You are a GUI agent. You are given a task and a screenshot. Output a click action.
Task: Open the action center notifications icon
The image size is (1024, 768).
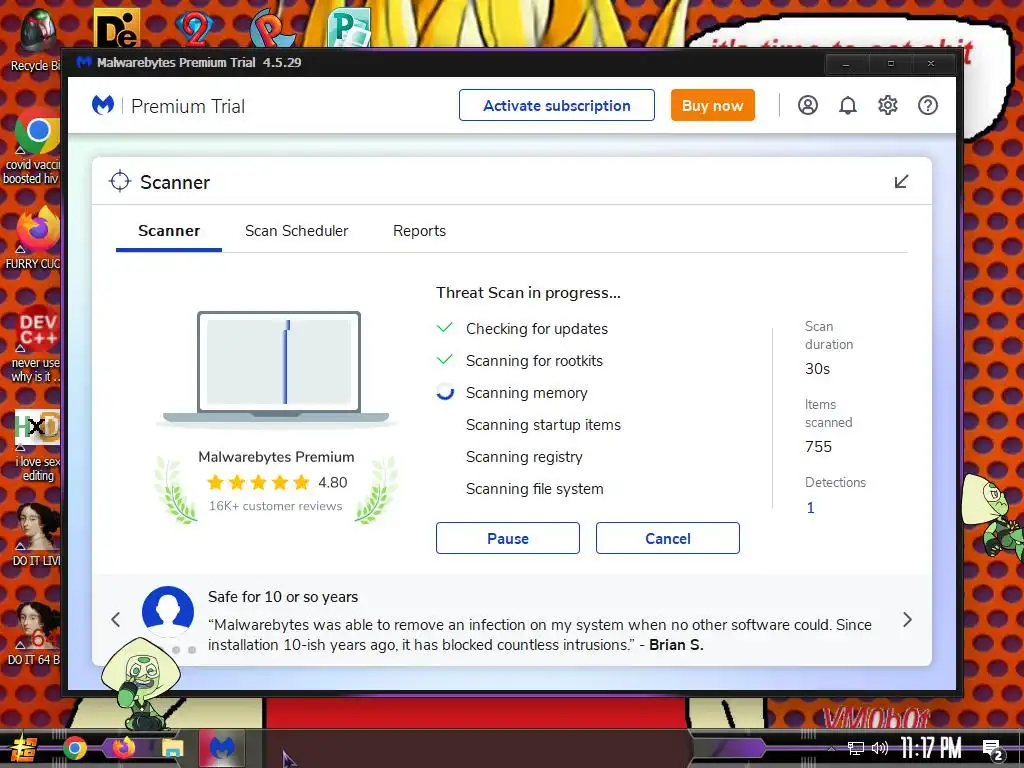point(993,750)
